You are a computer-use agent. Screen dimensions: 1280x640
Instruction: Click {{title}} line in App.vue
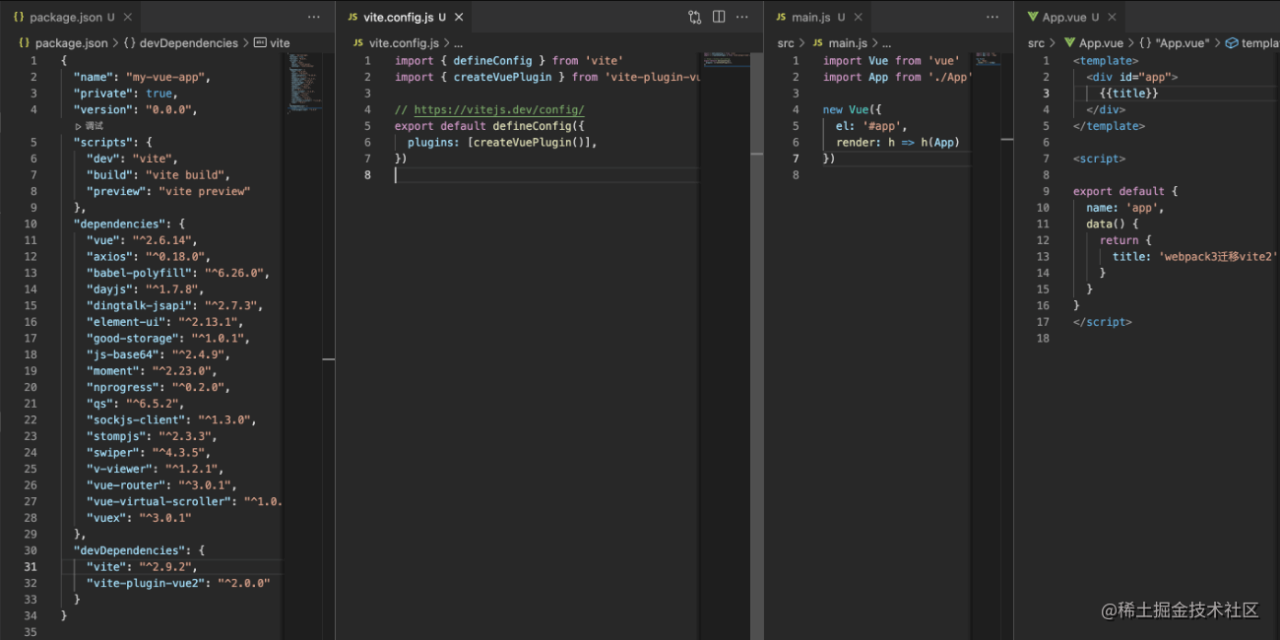[1129, 93]
